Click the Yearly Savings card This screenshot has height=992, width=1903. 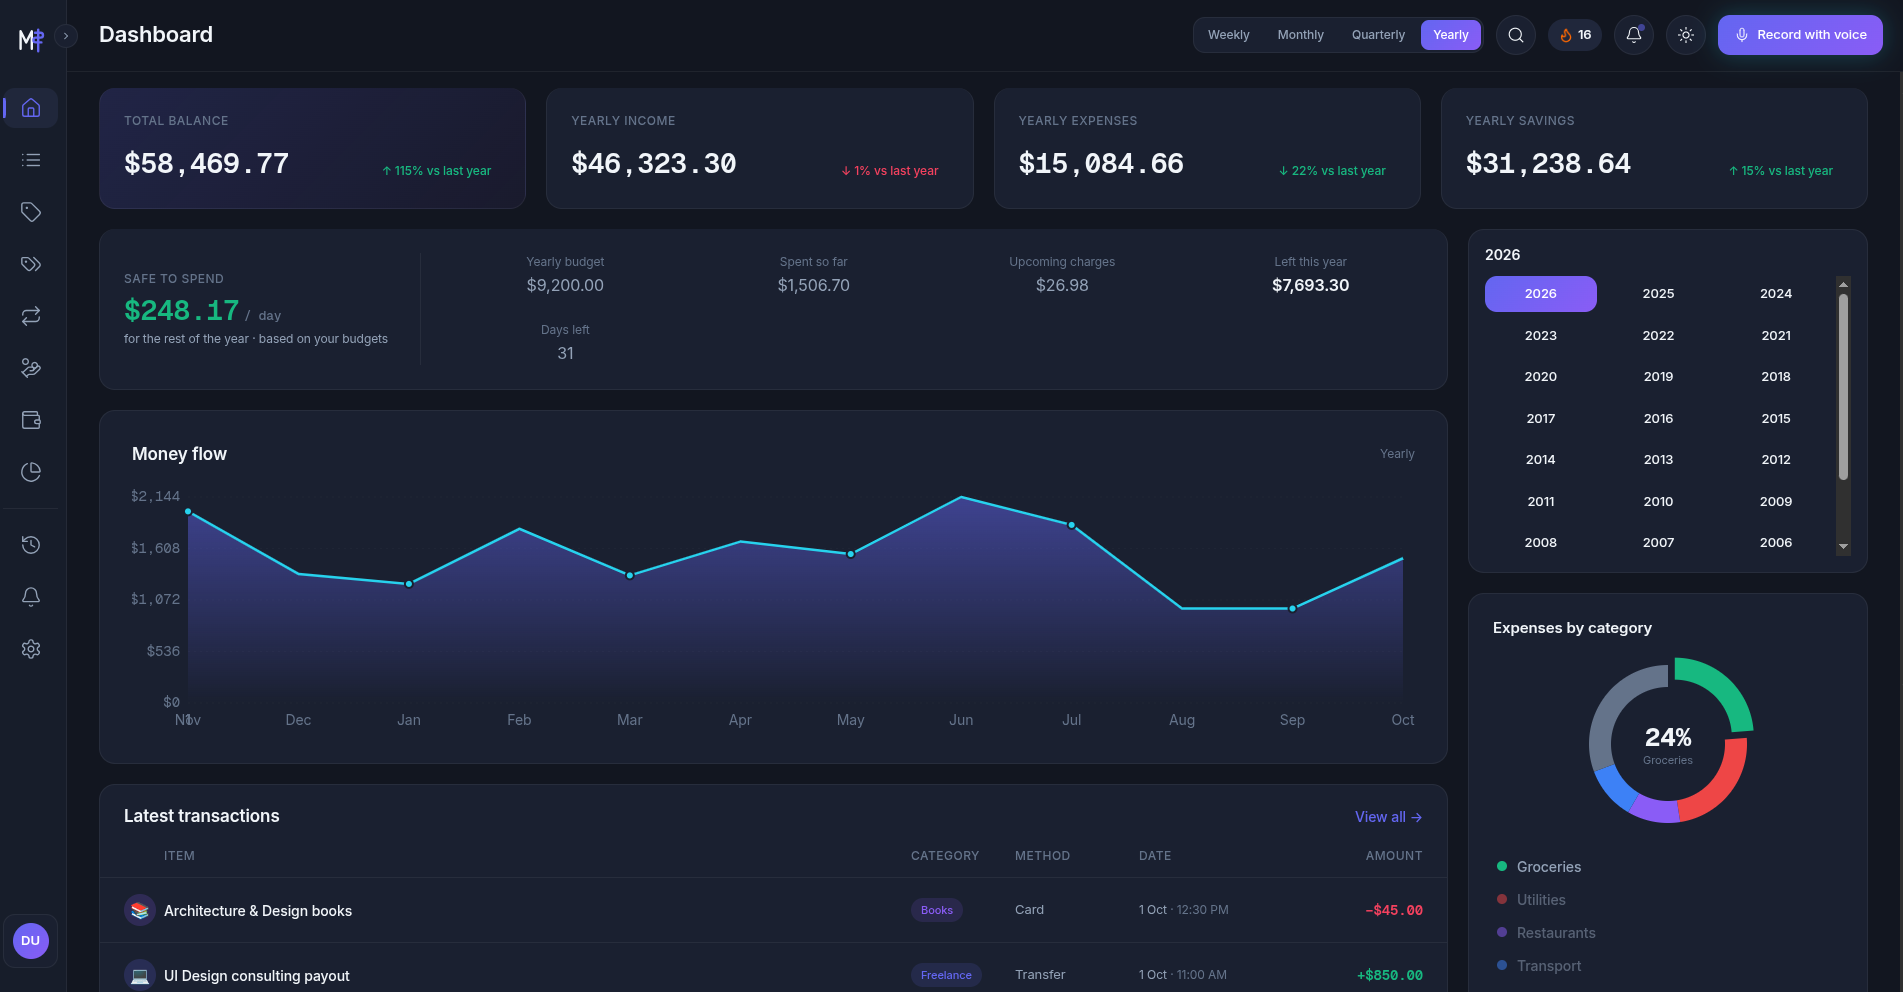point(1654,149)
